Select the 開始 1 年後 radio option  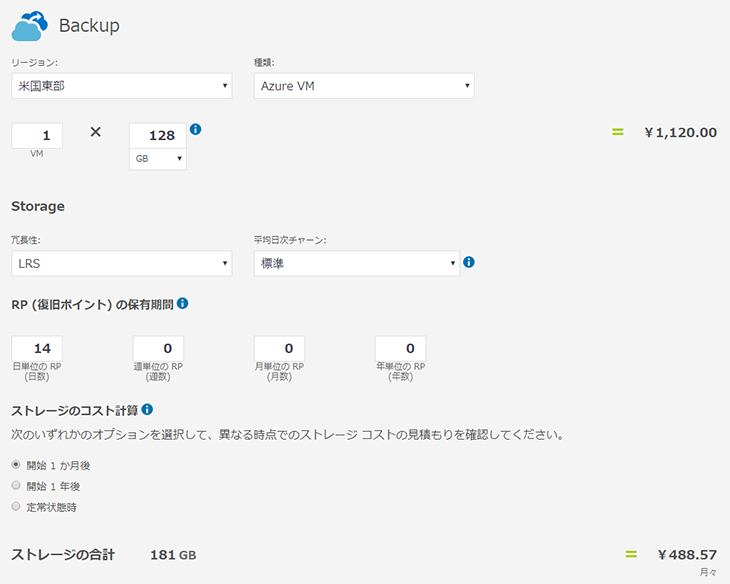pyautogui.click(x=16, y=486)
